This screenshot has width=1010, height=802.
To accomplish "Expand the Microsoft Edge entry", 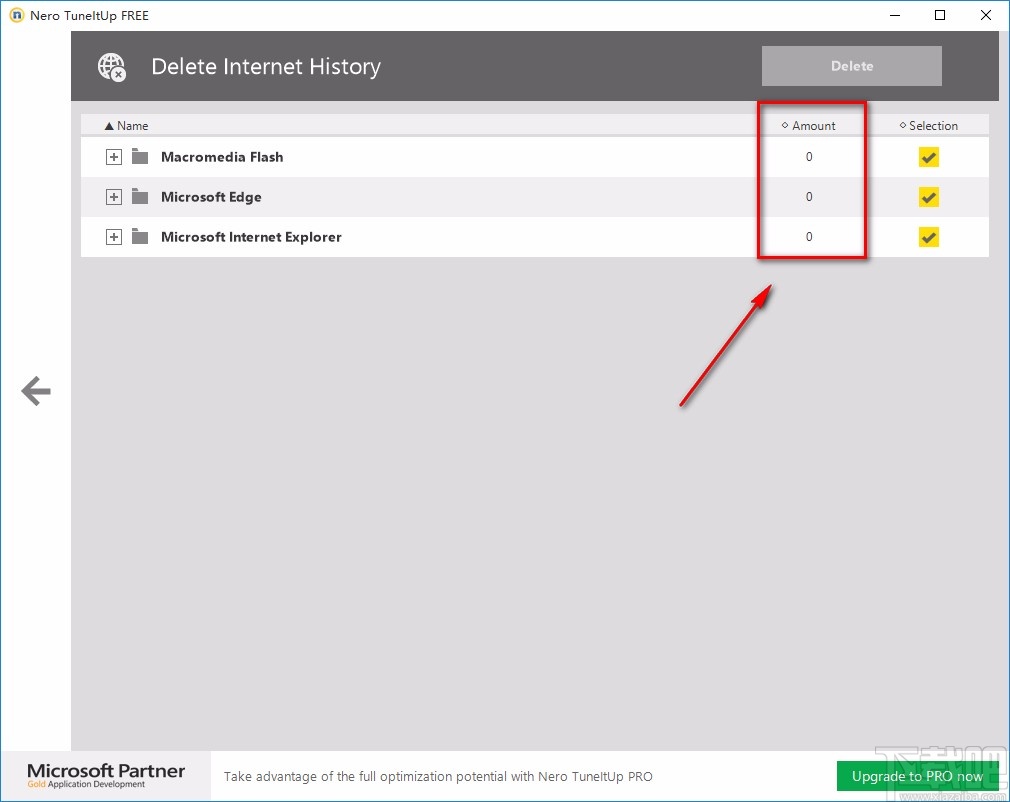I will tap(113, 196).
